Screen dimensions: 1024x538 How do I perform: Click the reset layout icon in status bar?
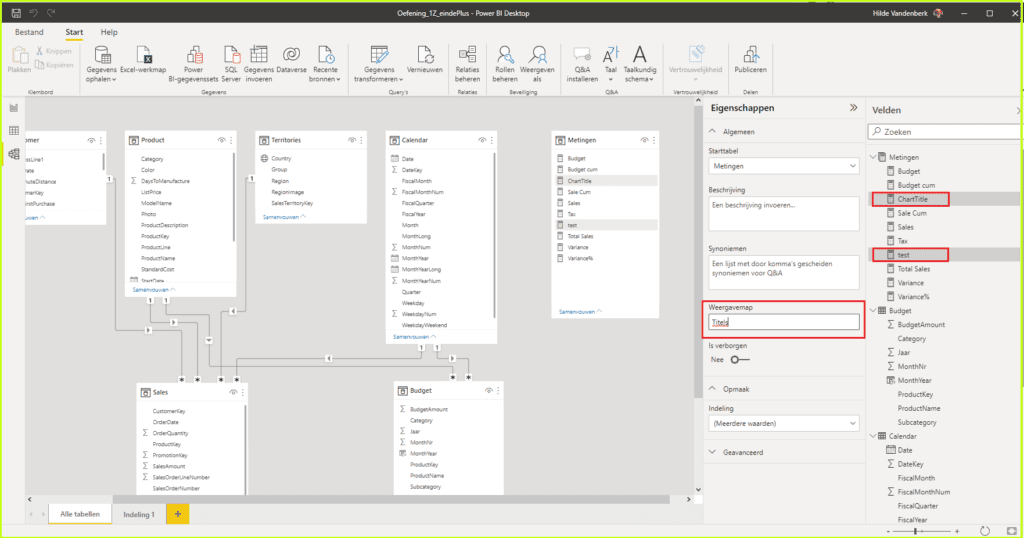point(985,531)
